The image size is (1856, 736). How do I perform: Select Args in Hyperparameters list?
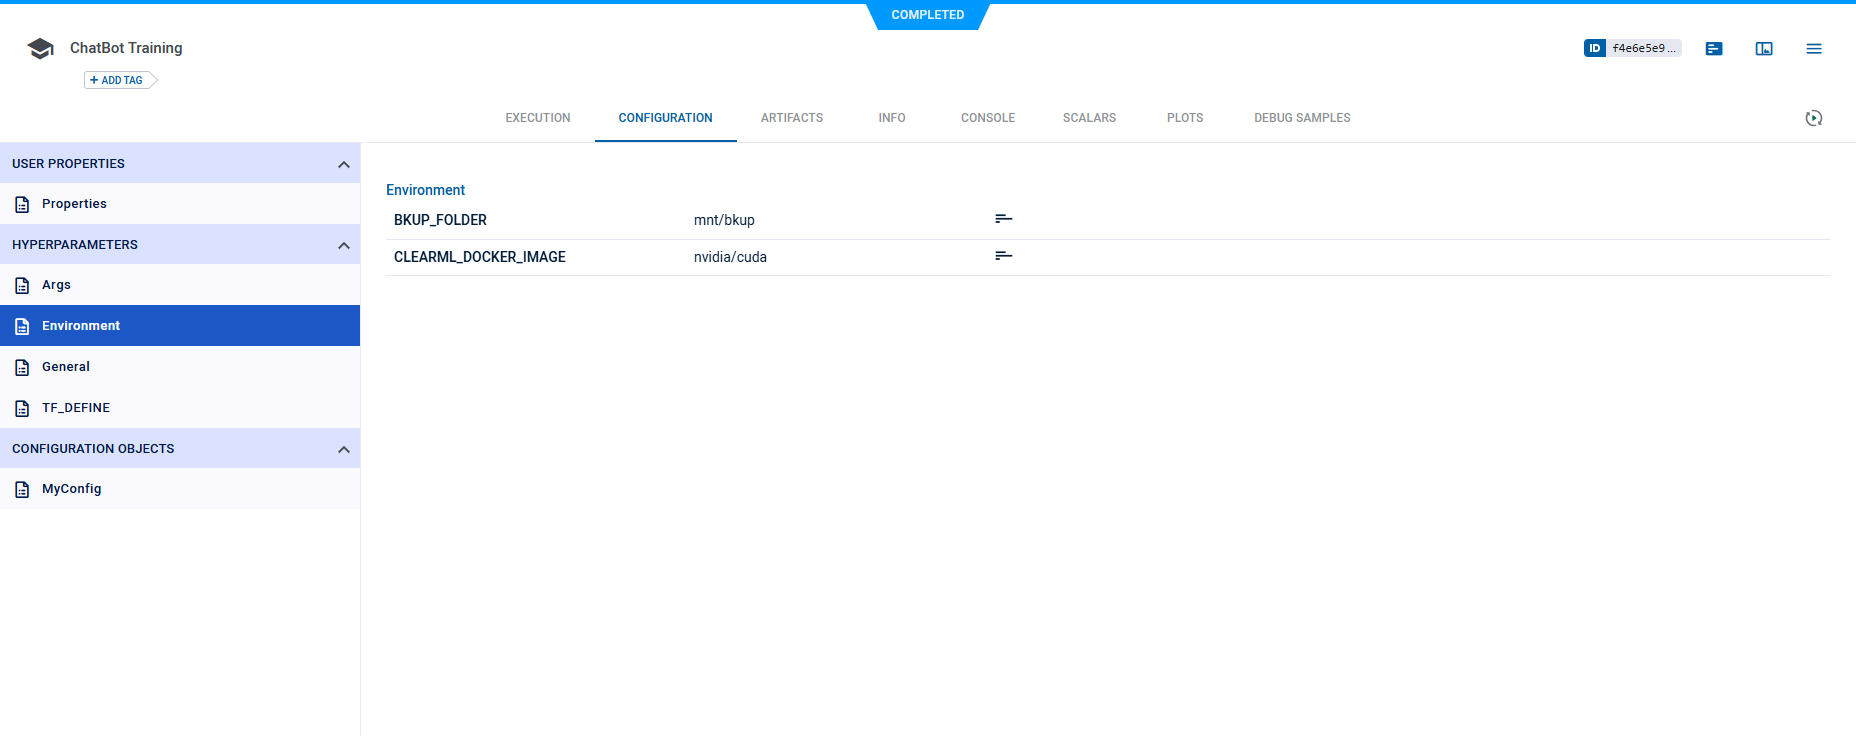point(56,285)
